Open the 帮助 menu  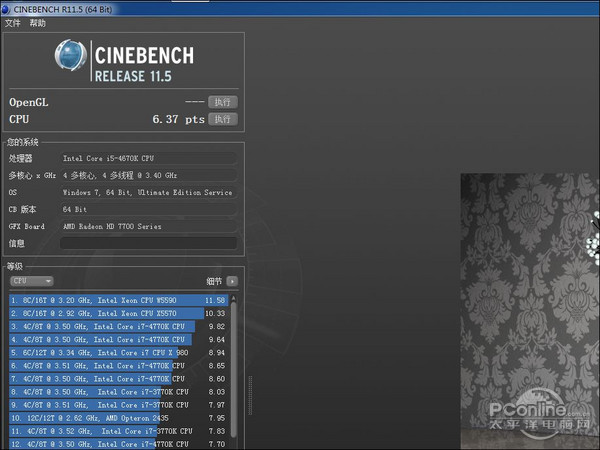pos(38,23)
